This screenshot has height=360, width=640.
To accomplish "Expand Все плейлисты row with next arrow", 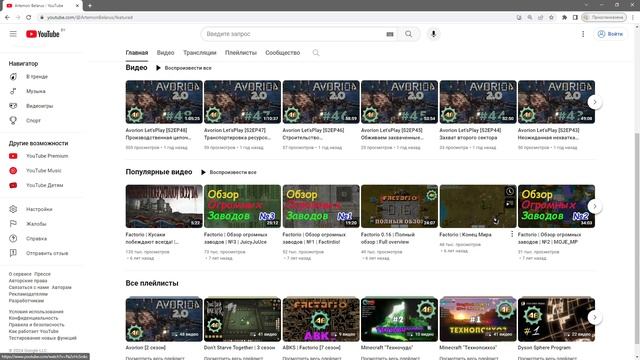I will pos(595,317).
